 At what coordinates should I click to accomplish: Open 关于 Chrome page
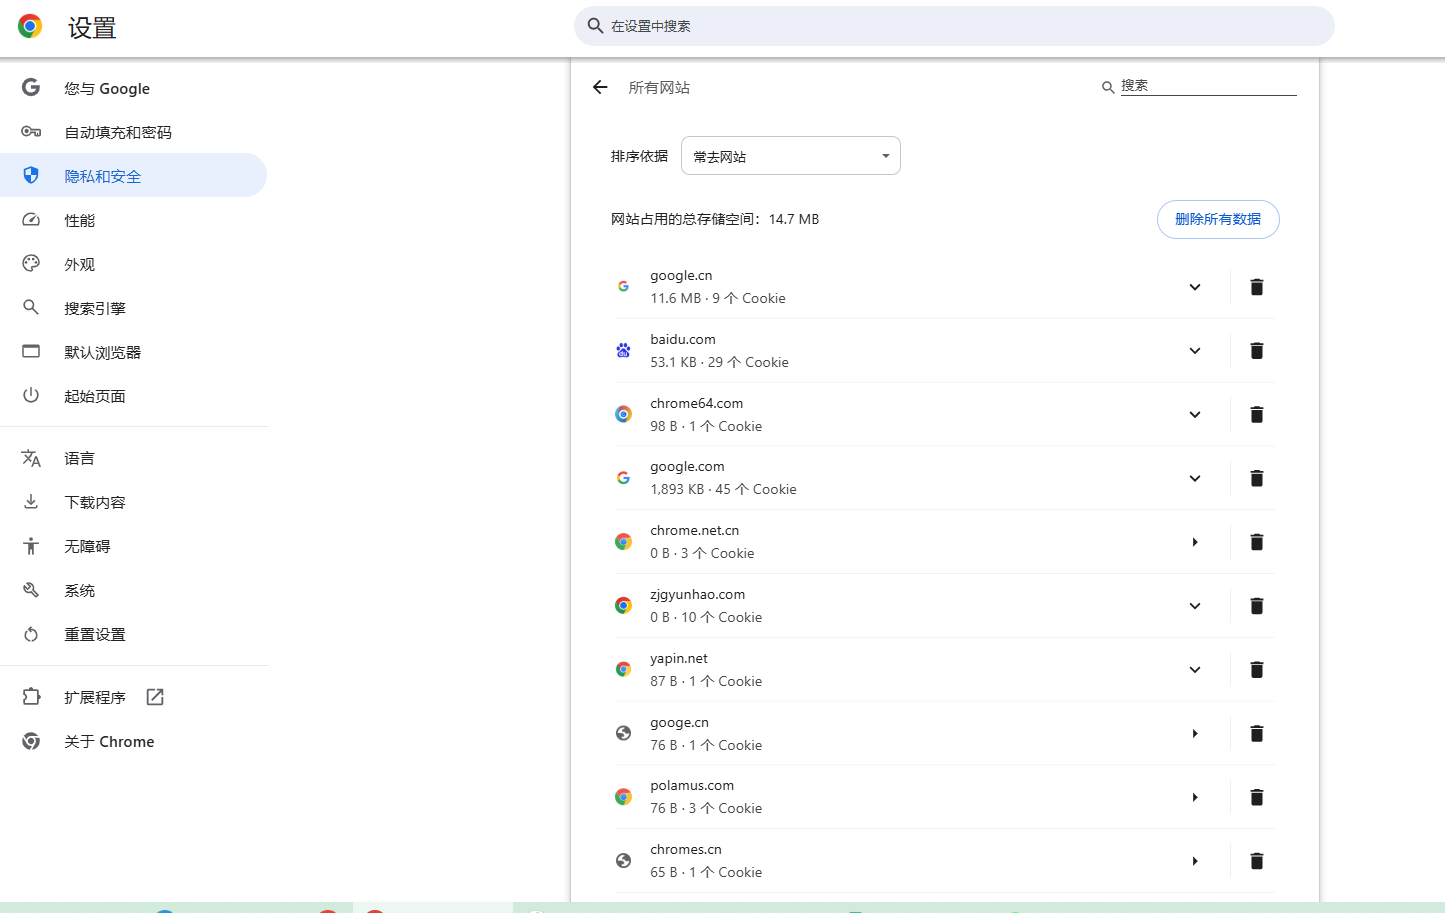pyautogui.click(x=133, y=741)
